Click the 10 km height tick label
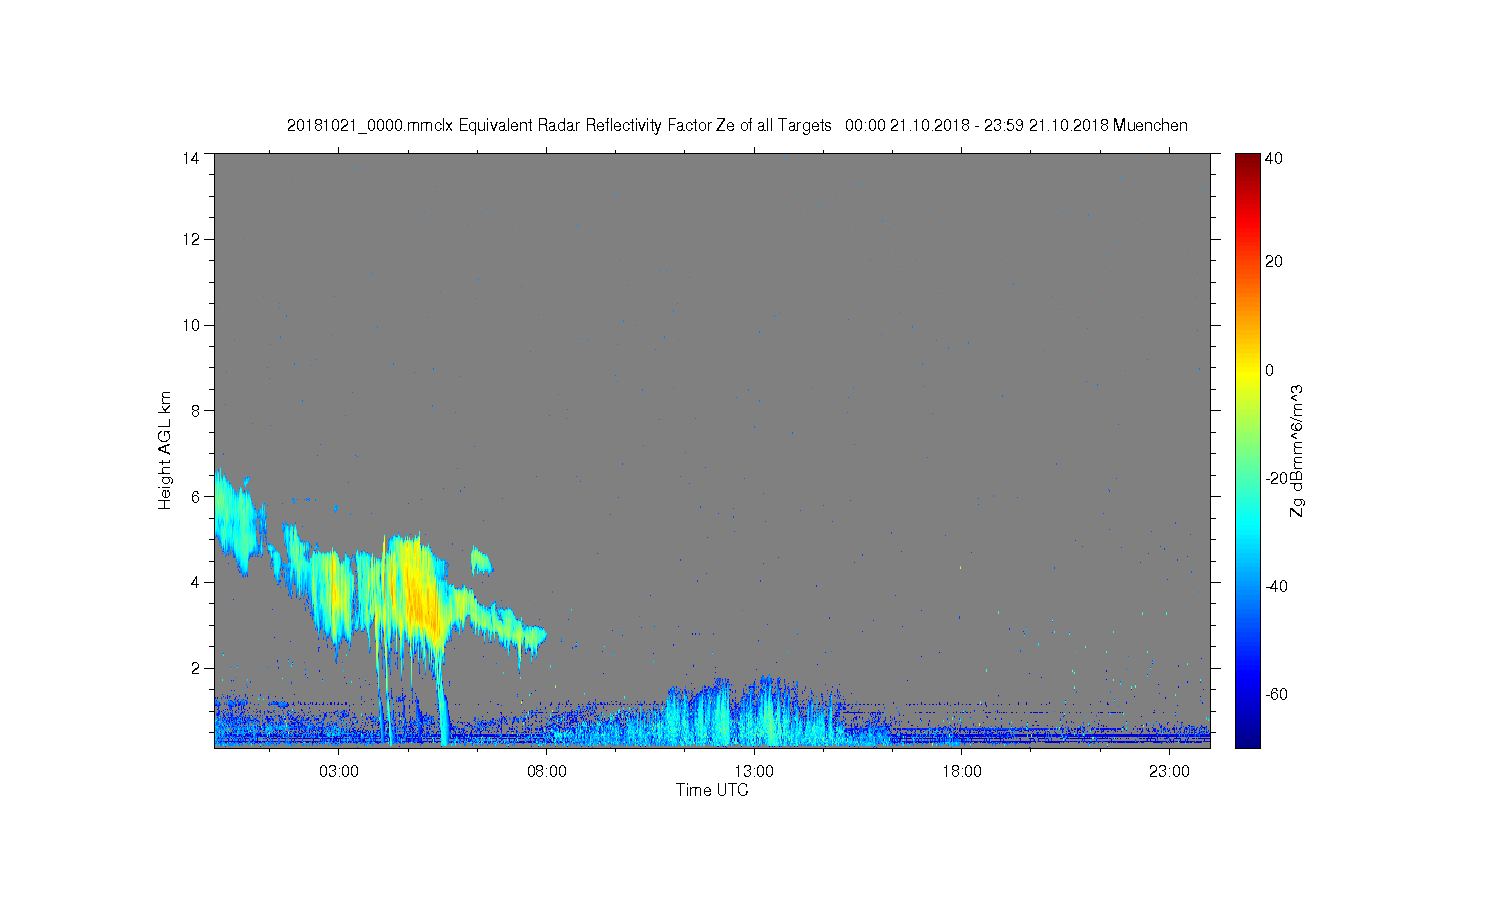Screen dimensions: 1500x900 [x=192, y=325]
